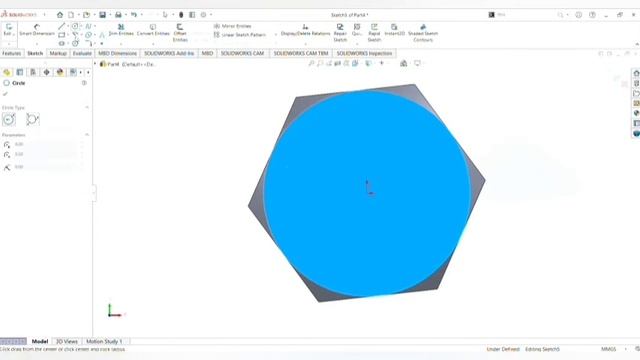Switch to the Markup tab
The width and height of the screenshot is (640, 360).
point(58,53)
